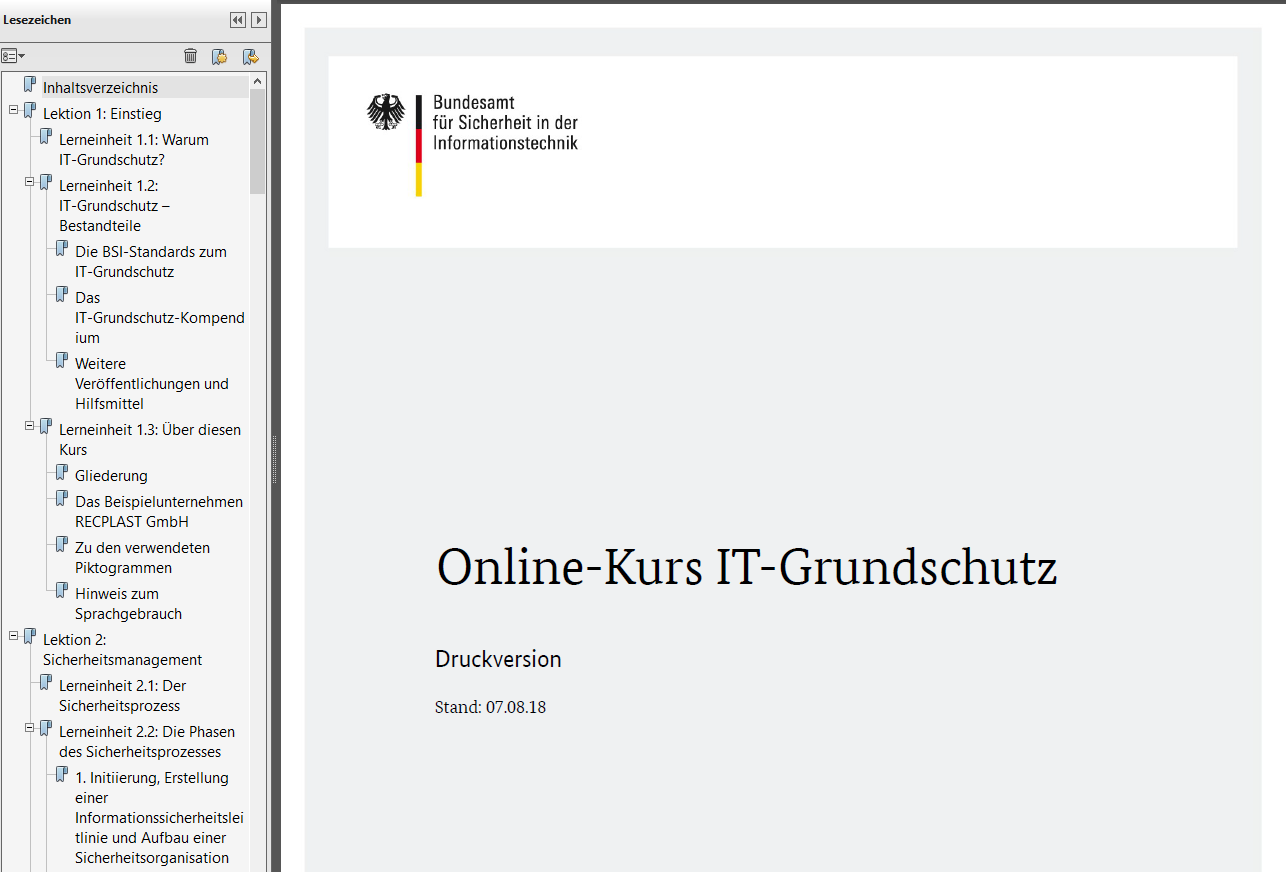Click the bookmark panel scrollbar thumb
Viewport: 1286px width, 872px height.
[257, 141]
